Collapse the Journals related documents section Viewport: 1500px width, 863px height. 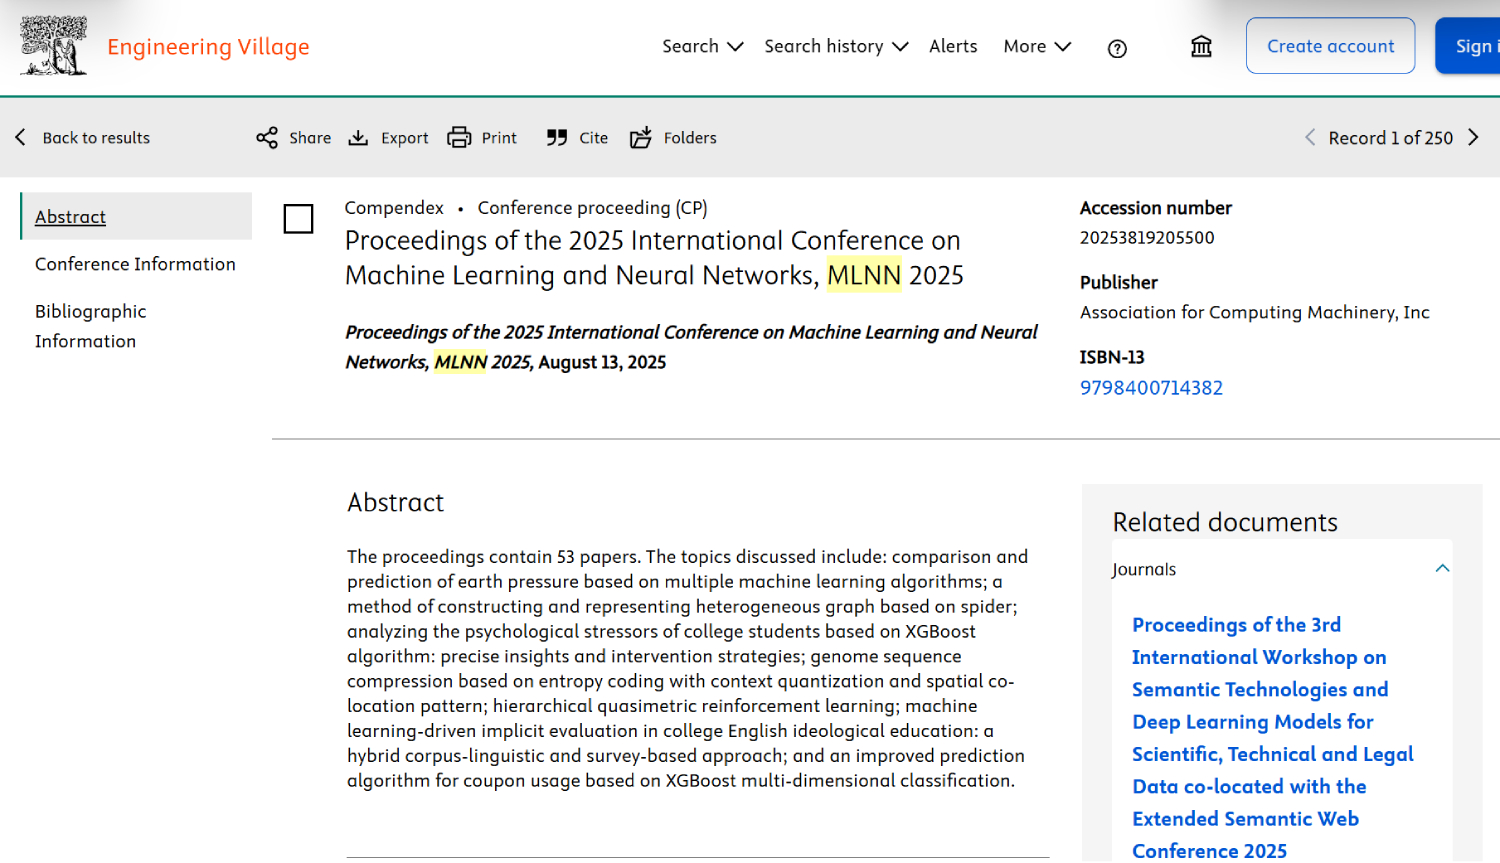click(1442, 569)
